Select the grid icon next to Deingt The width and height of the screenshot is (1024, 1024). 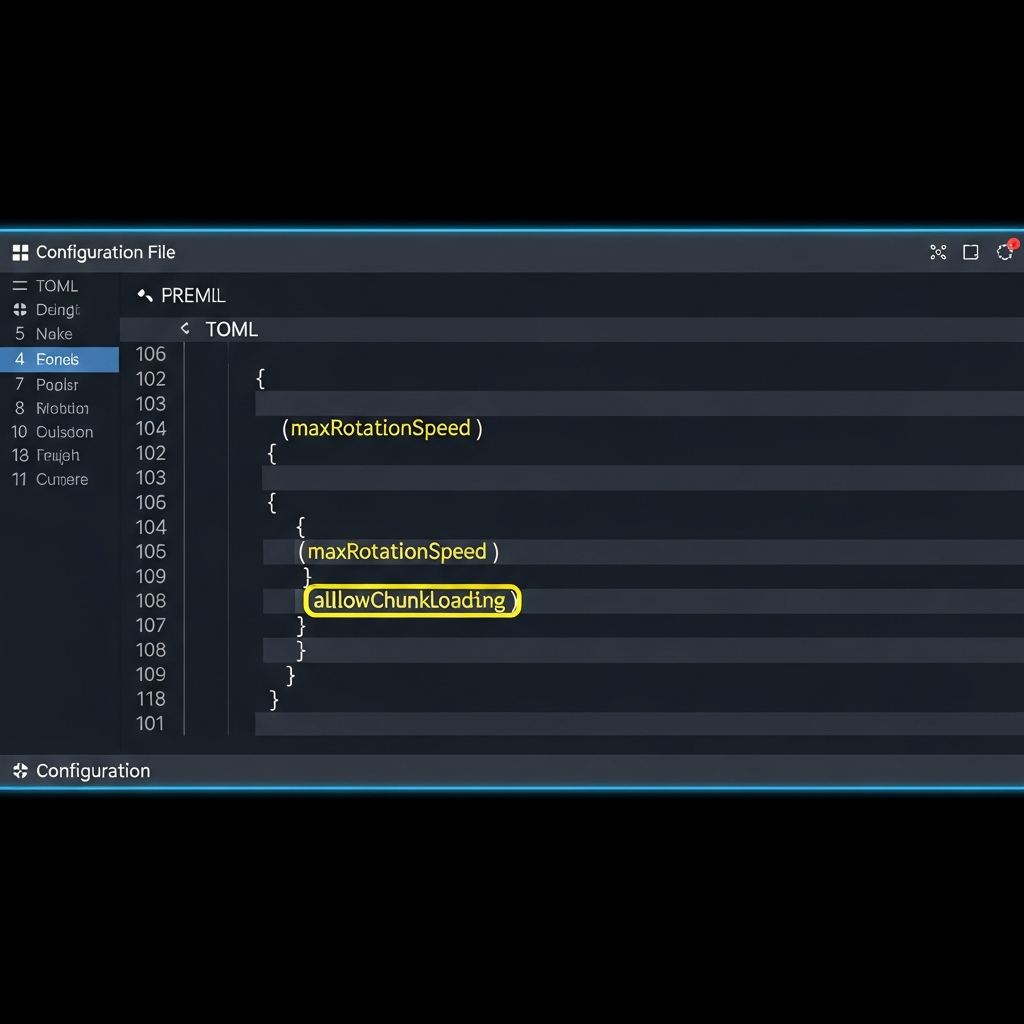pyautogui.click(x=19, y=310)
